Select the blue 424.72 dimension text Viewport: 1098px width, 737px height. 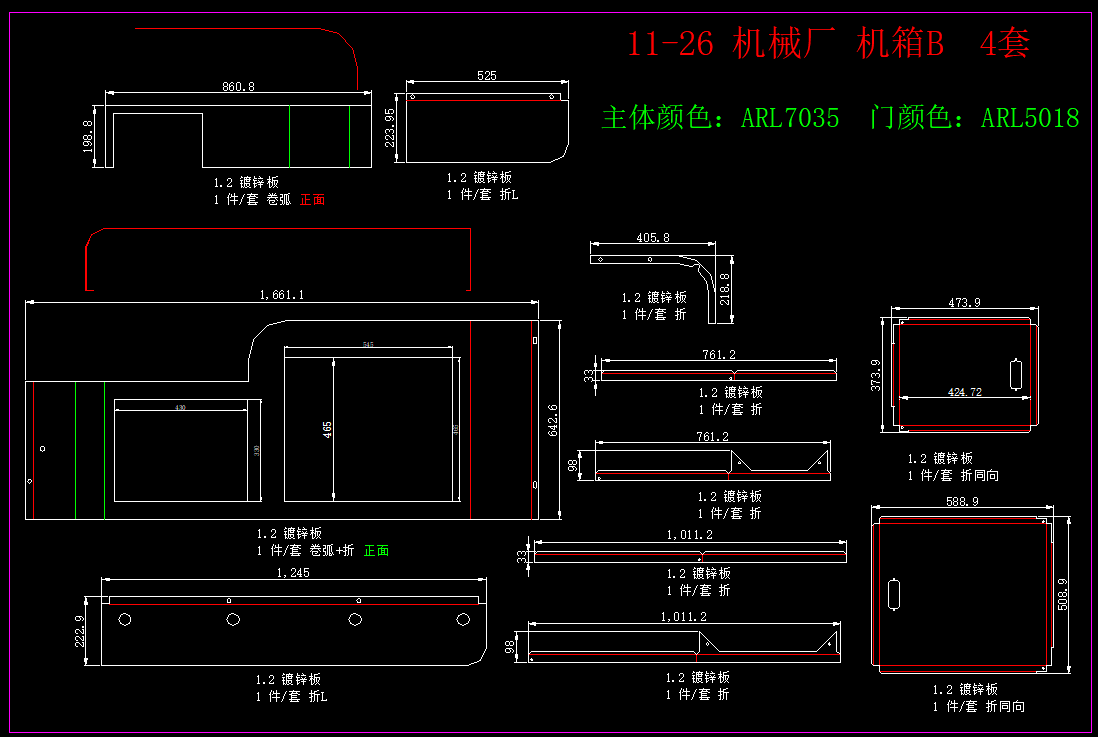click(x=964, y=392)
